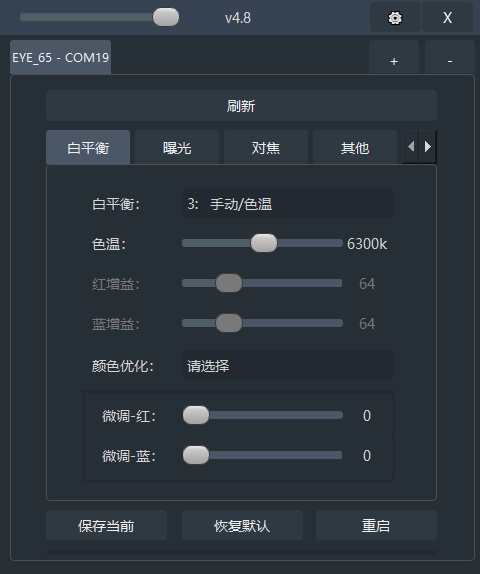Click the 微调-红 slider handle
Screen dimensions: 480x574
[x=196, y=415]
